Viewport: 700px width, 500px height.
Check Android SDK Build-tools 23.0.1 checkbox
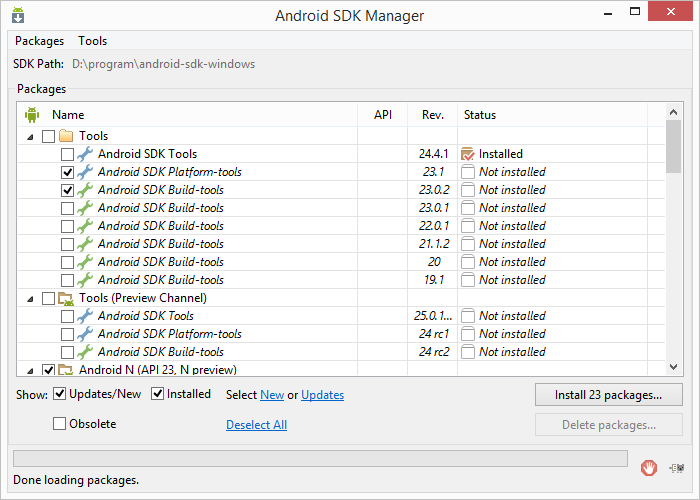click(67, 208)
